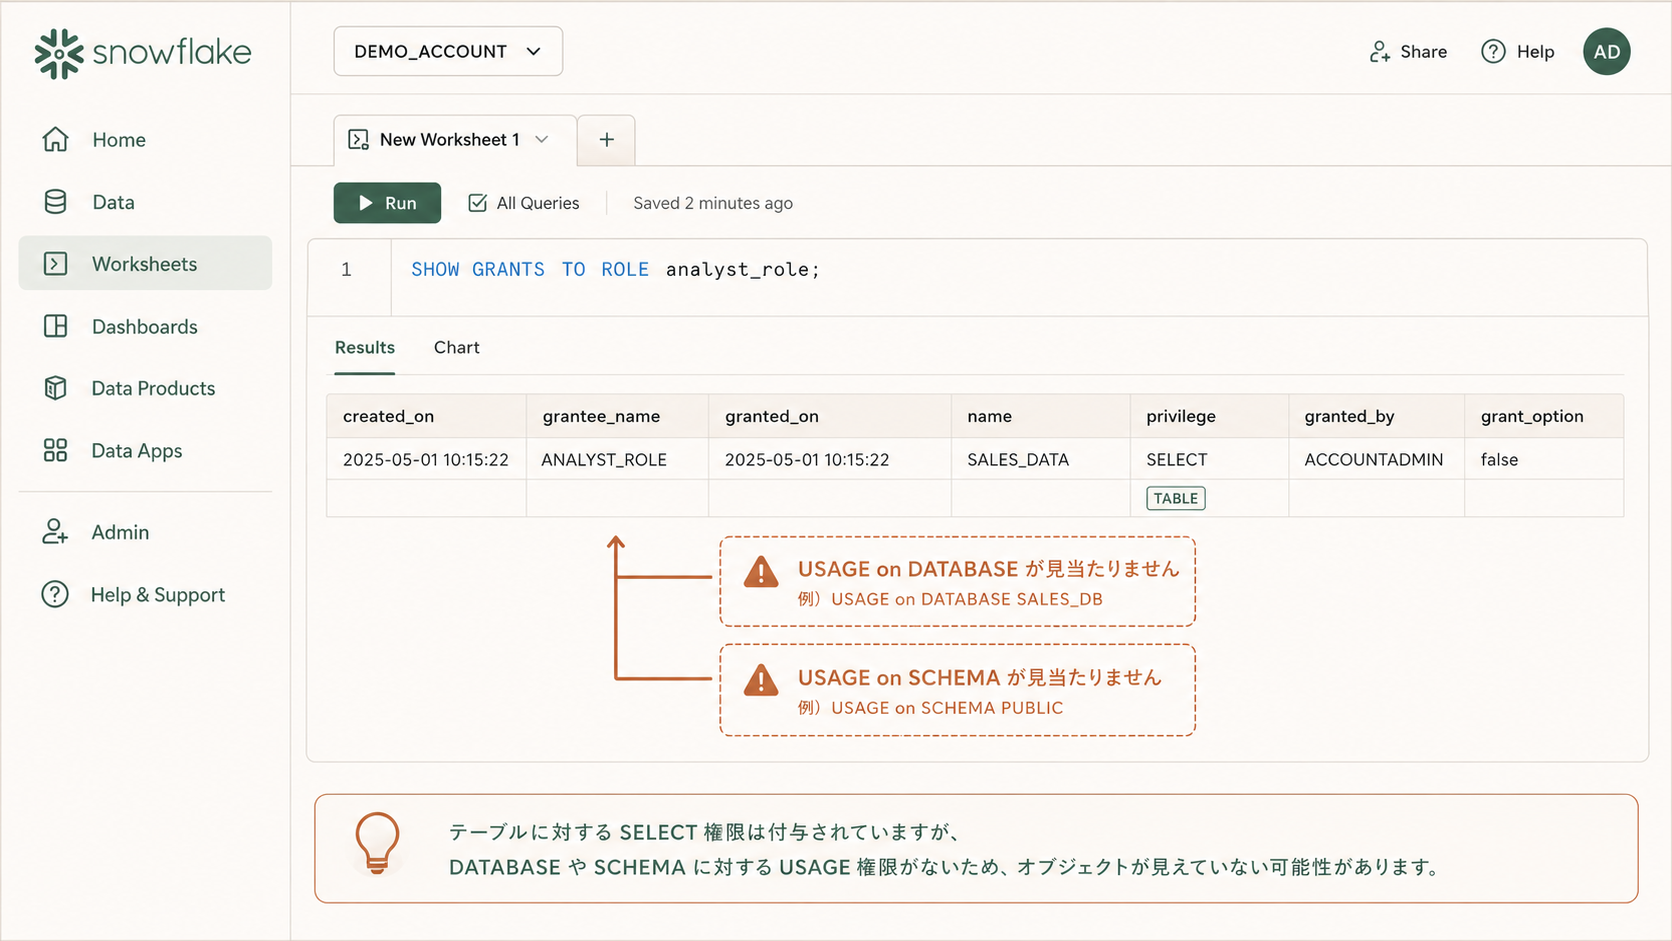Click the Data database icon
Image resolution: width=1672 pixels, height=941 pixels.
pos(56,202)
